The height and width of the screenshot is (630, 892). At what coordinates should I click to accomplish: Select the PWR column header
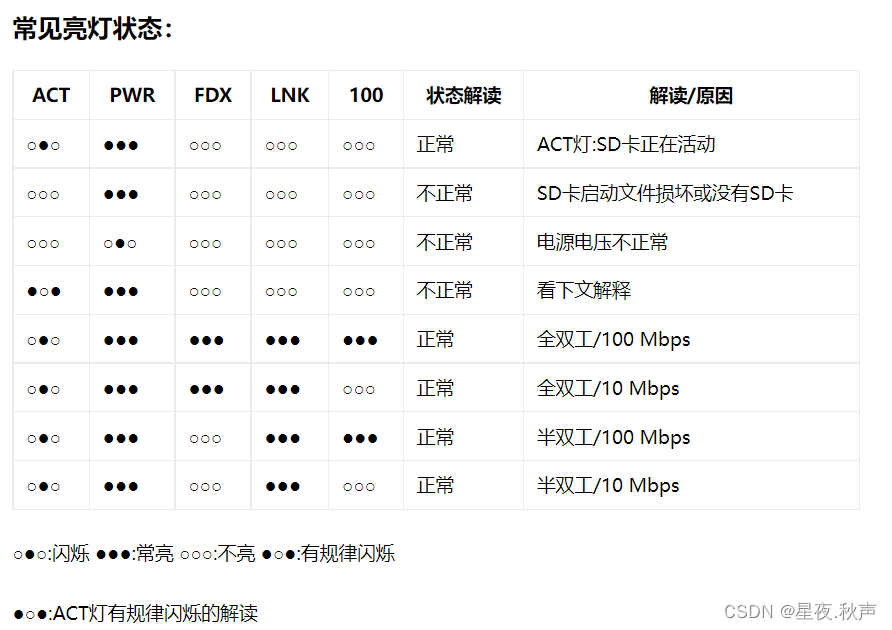[x=132, y=95]
